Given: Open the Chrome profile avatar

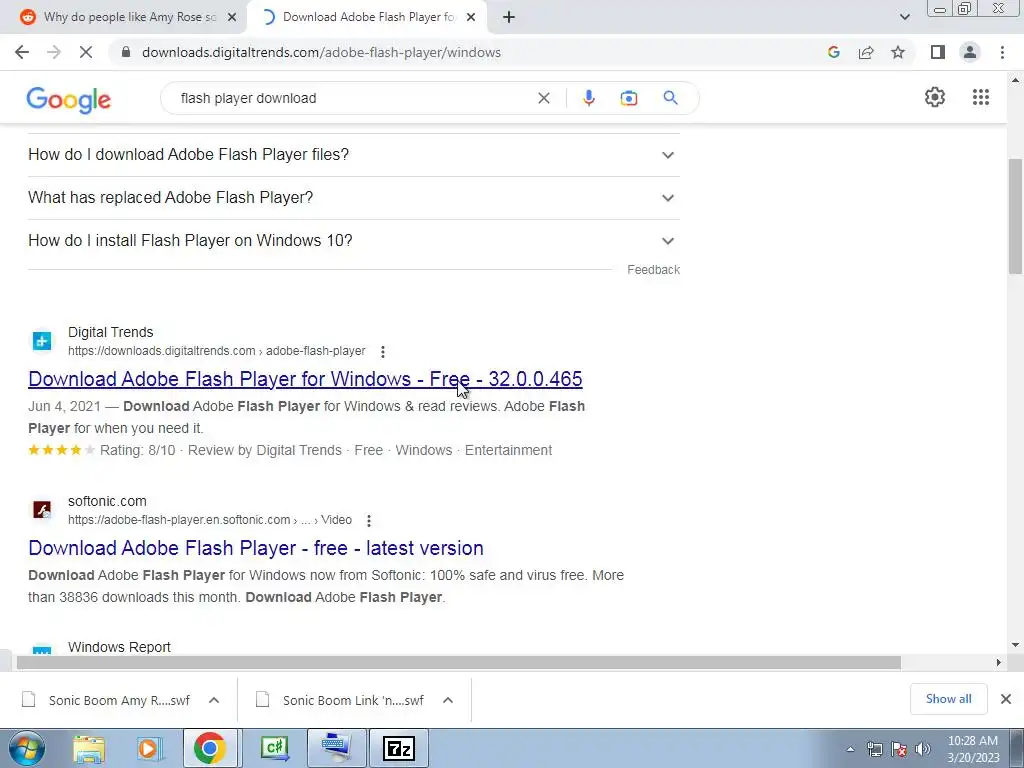Looking at the screenshot, I should (970, 52).
